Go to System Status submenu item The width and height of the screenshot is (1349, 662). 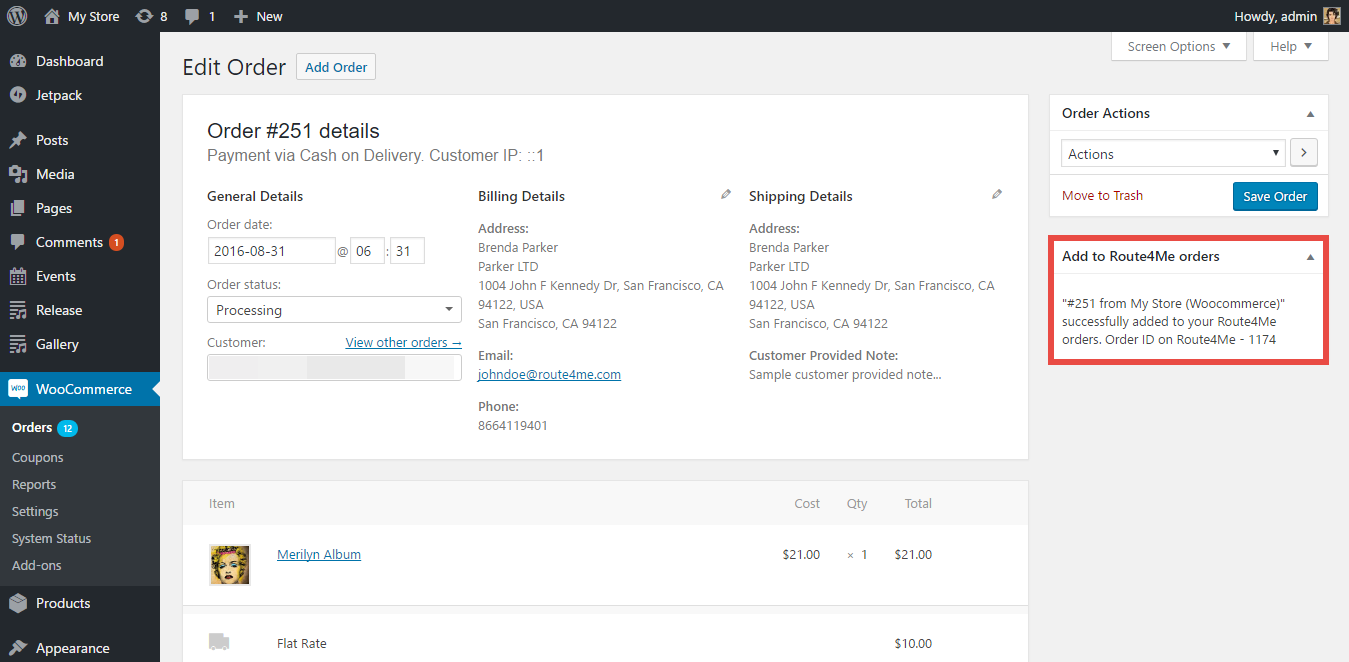click(51, 538)
